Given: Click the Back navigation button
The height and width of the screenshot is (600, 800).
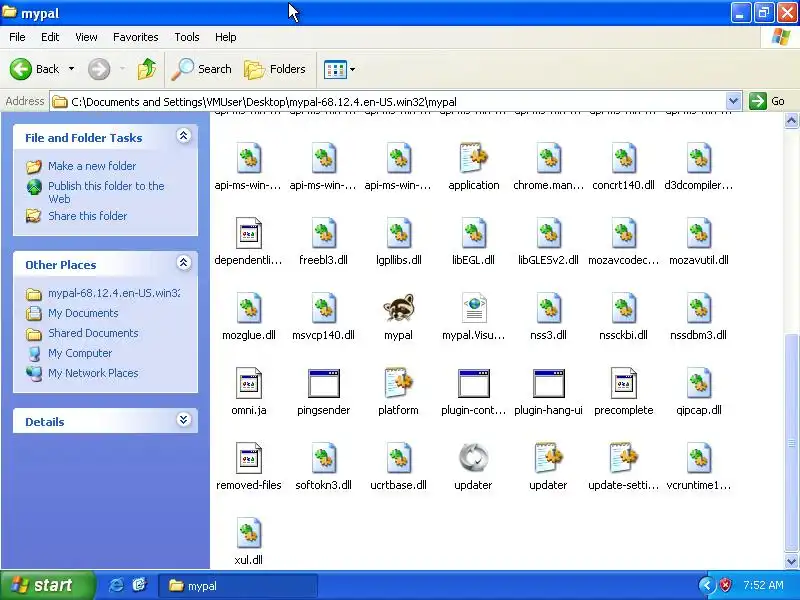Looking at the screenshot, I should (34, 69).
